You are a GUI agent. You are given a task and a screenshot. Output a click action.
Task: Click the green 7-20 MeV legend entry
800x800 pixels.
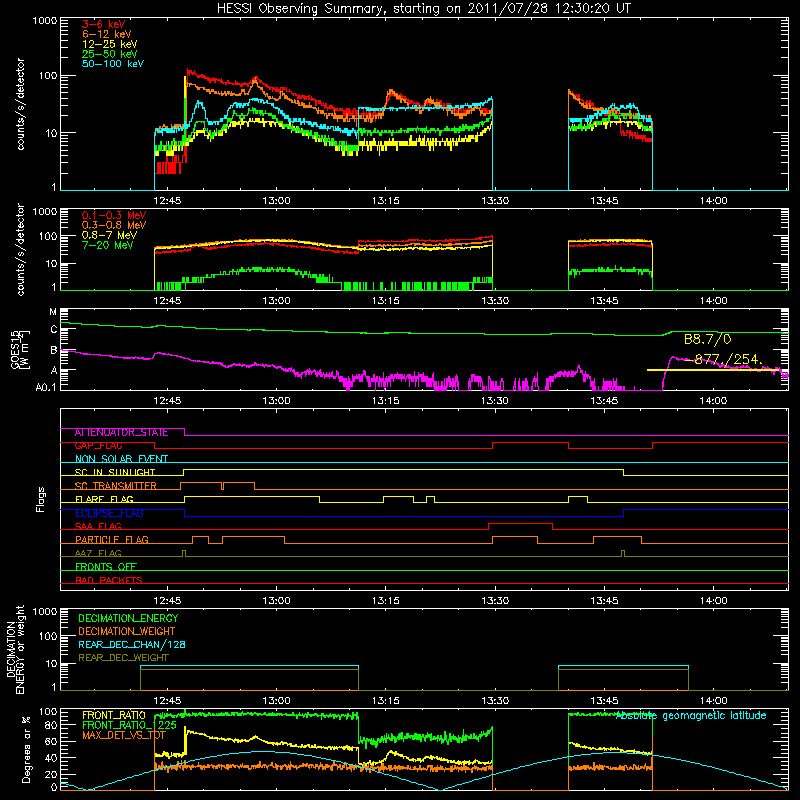pos(107,245)
